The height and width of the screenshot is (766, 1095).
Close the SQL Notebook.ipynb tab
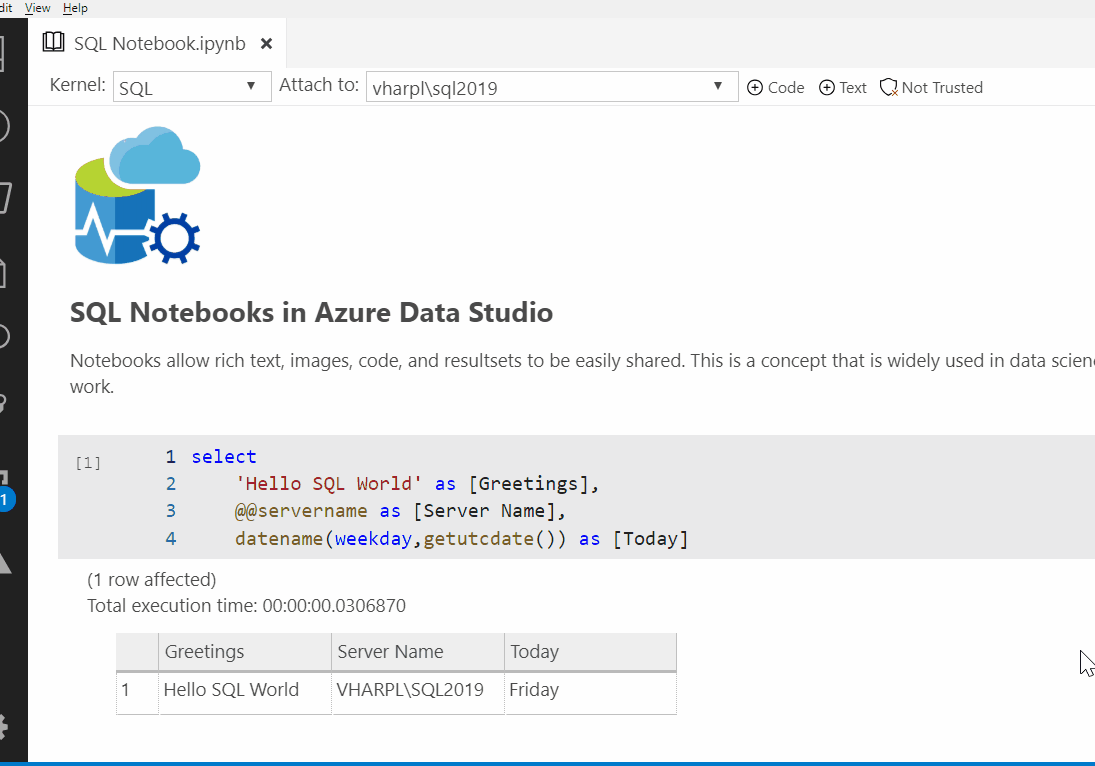point(265,43)
